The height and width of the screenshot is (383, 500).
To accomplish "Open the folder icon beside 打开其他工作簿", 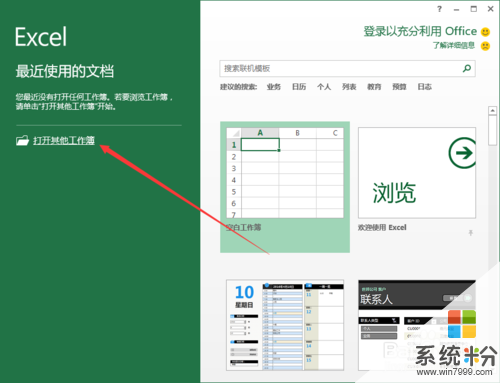I will (x=22, y=141).
